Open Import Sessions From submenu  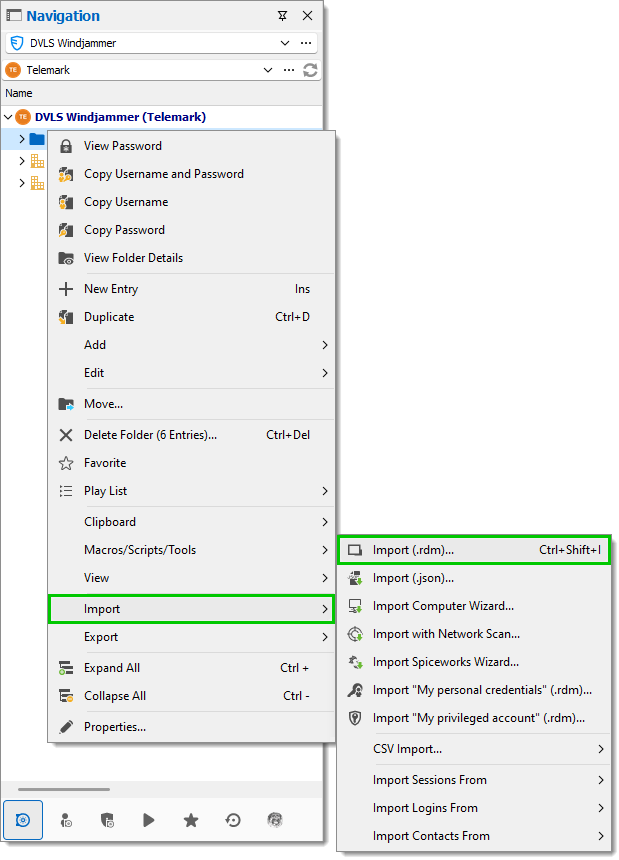point(474,780)
